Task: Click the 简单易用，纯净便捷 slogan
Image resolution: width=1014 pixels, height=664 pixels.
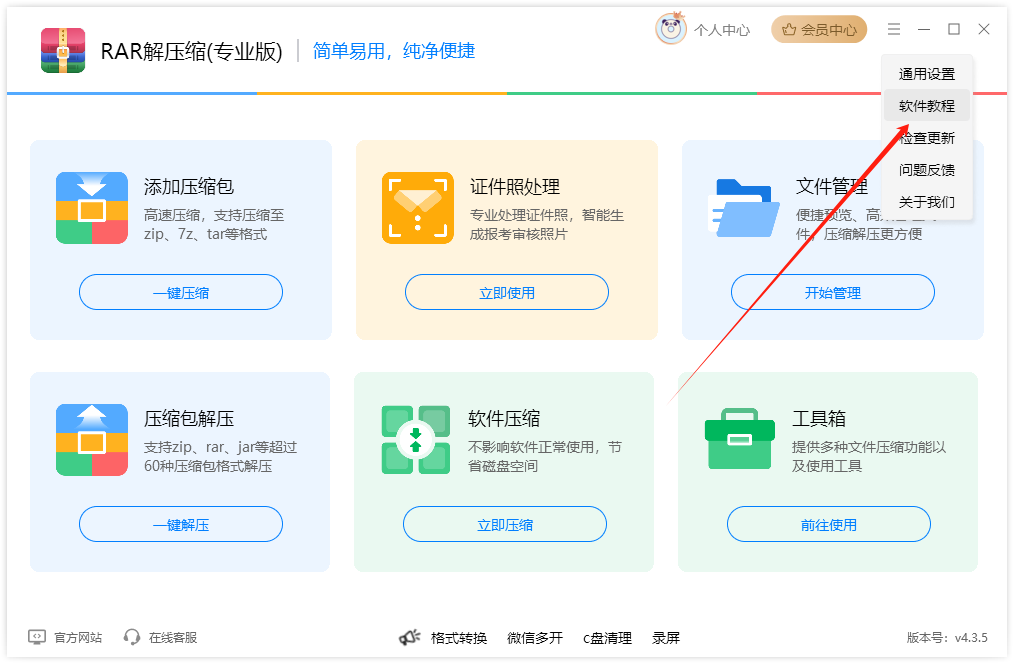Action: [x=394, y=50]
